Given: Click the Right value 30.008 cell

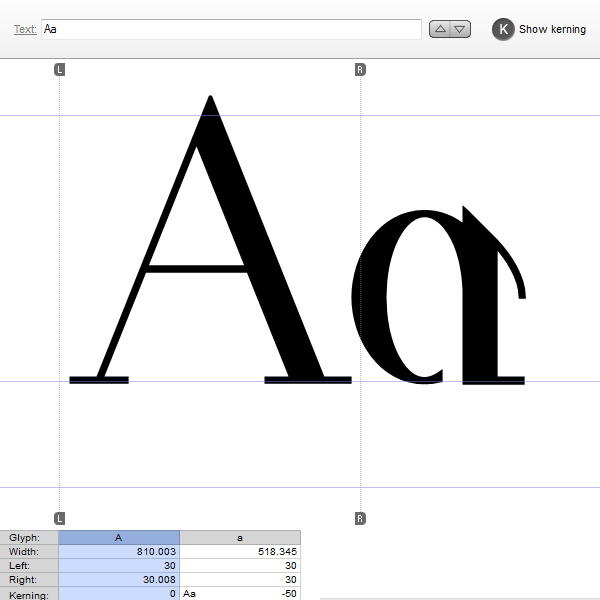Looking at the screenshot, I should point(119,579).
